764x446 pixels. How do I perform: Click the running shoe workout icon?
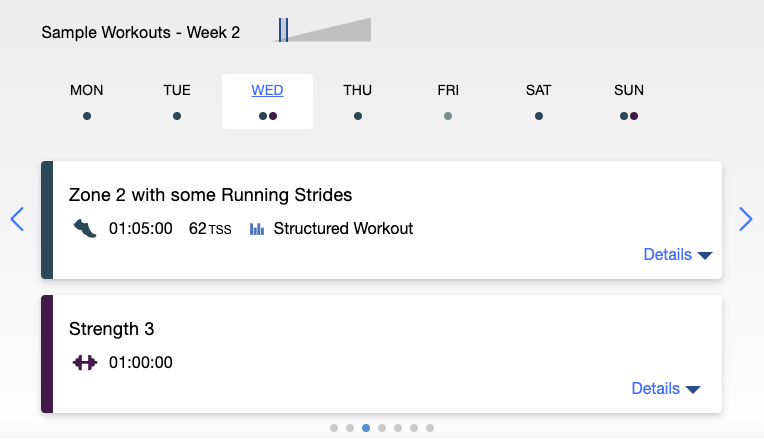click(85, 229)
